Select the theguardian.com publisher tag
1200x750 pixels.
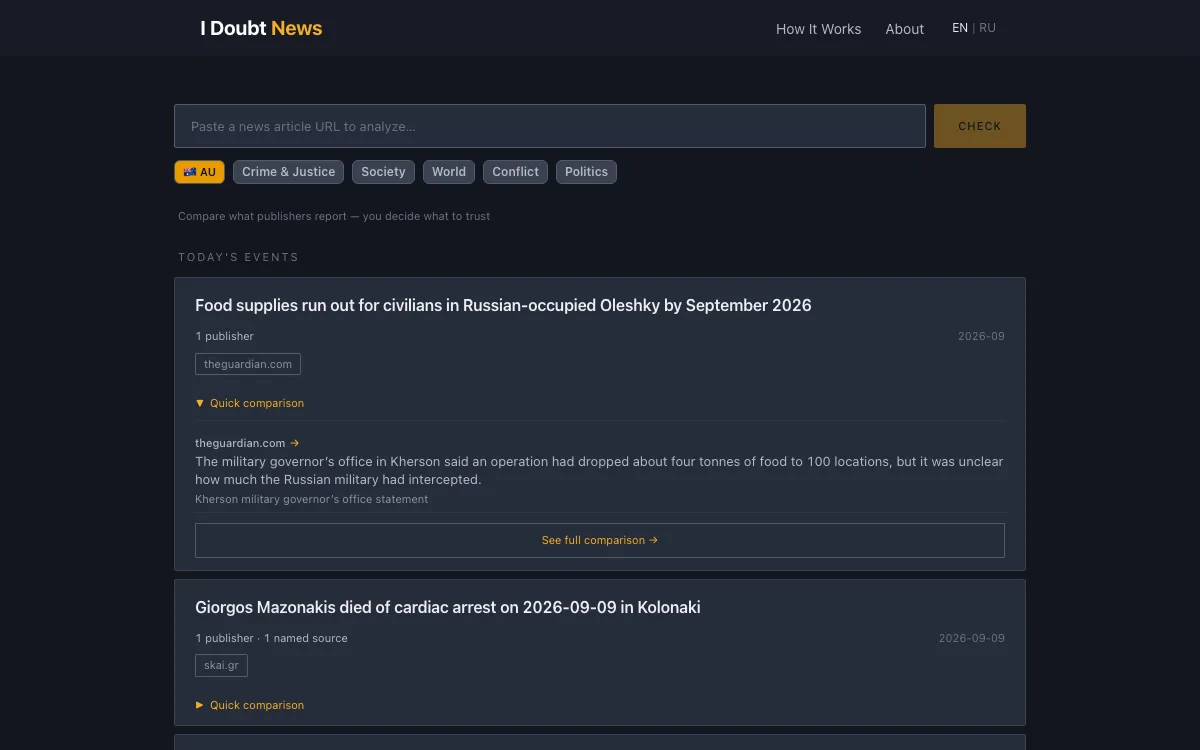248,364
